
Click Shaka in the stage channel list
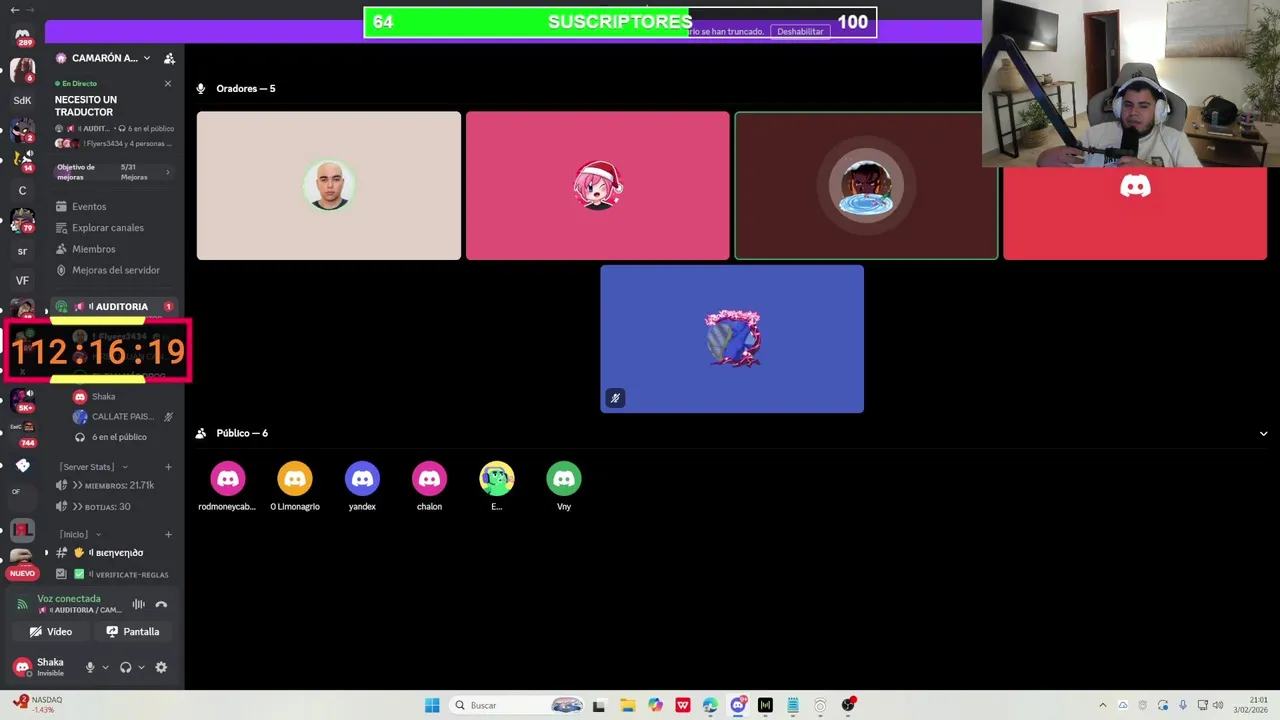[x=103, y=397]
